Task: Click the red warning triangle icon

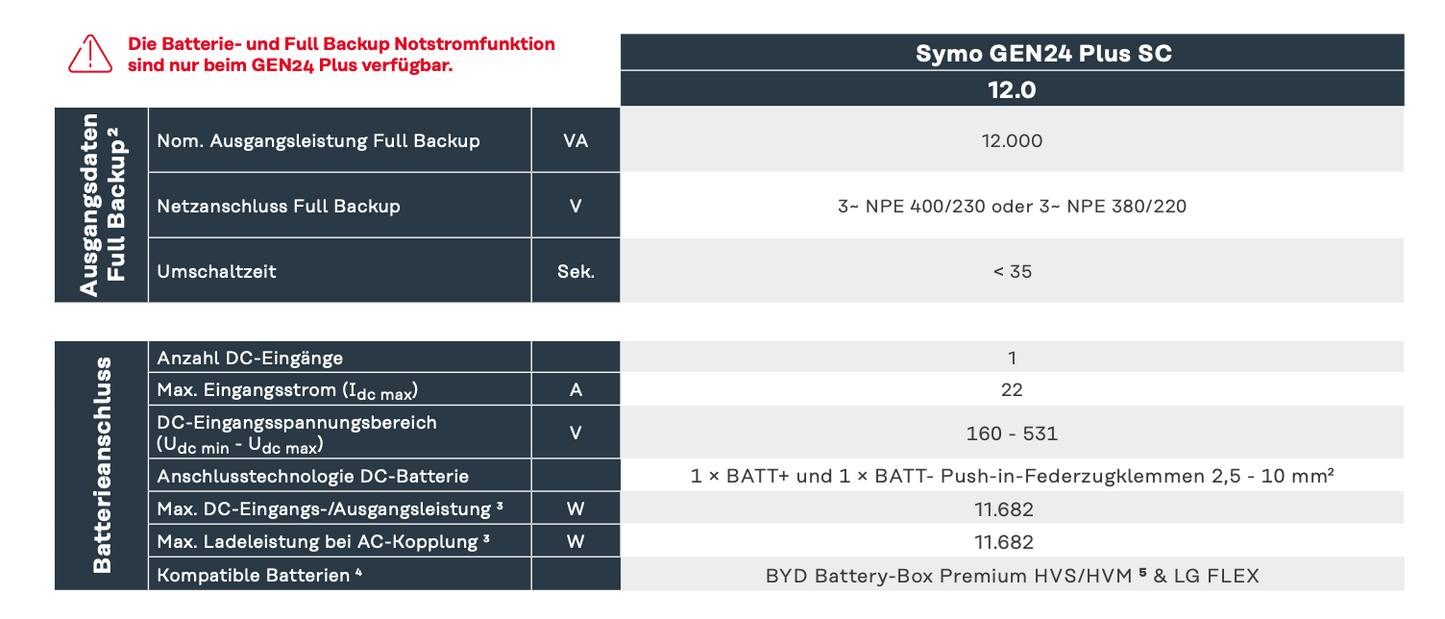Action: pos(90,54)
